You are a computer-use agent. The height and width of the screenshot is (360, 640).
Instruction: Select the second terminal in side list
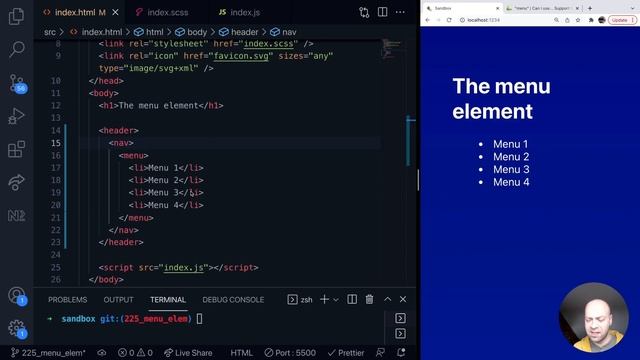tap(400, 333)
